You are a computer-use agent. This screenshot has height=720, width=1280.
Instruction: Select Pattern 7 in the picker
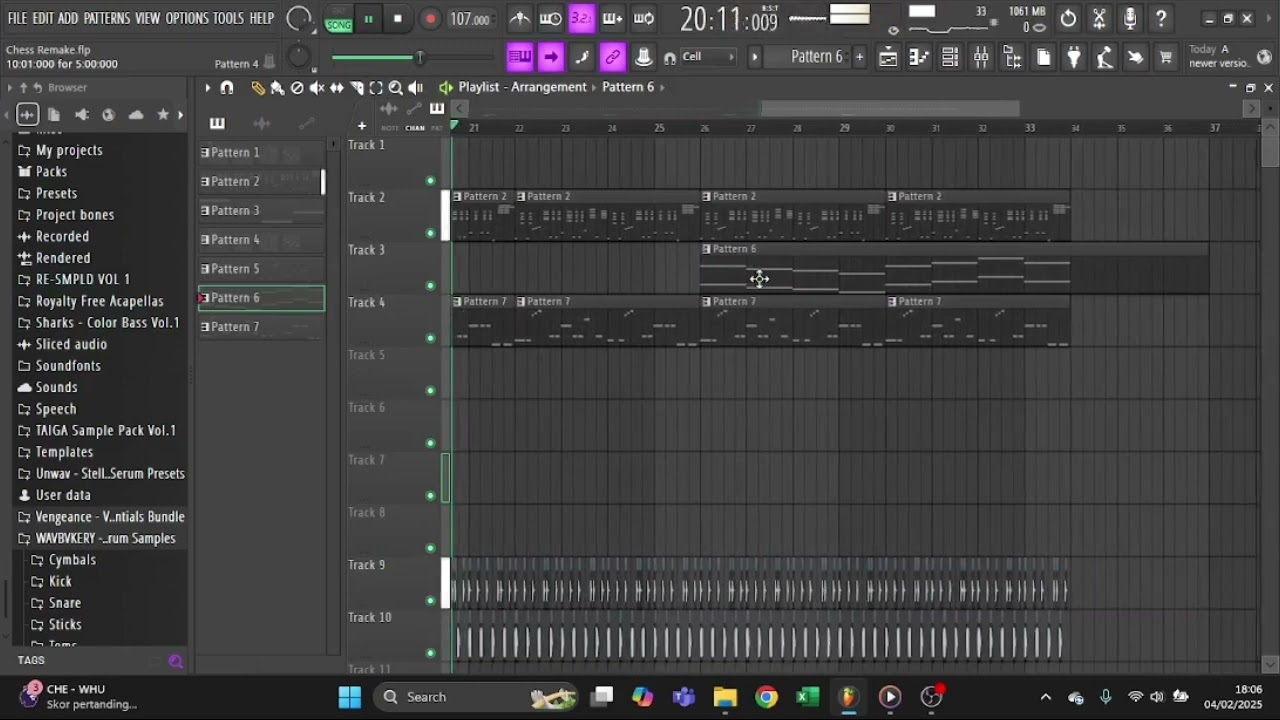(x=261, y=327)
